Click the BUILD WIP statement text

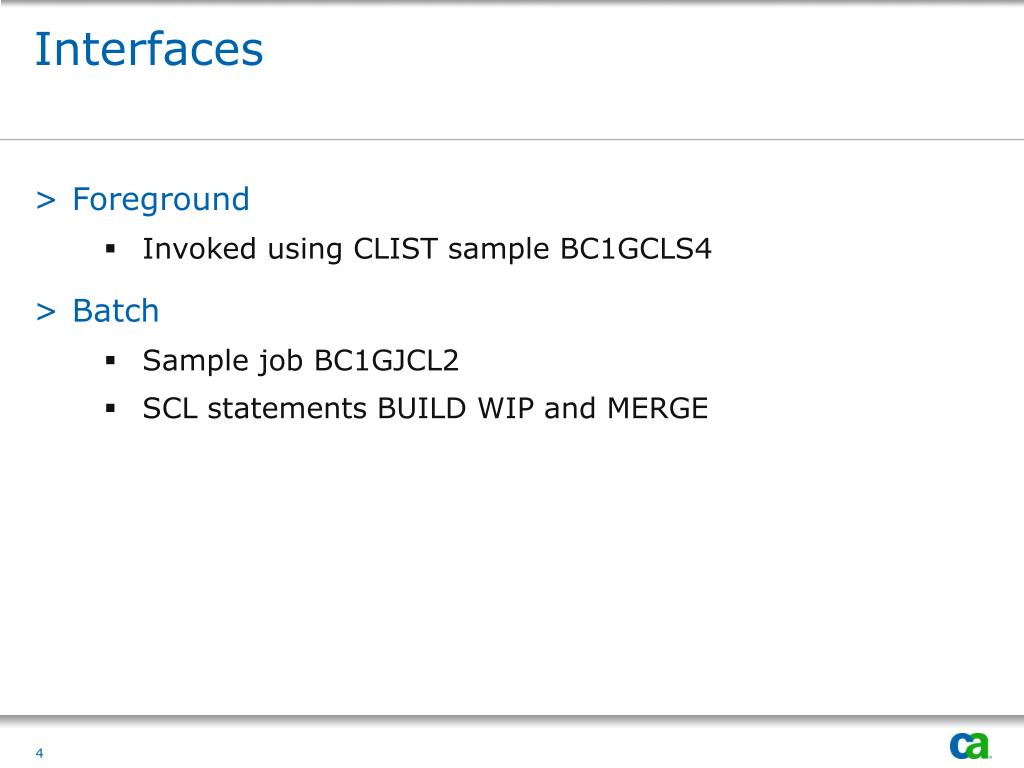tap(455, 409)
